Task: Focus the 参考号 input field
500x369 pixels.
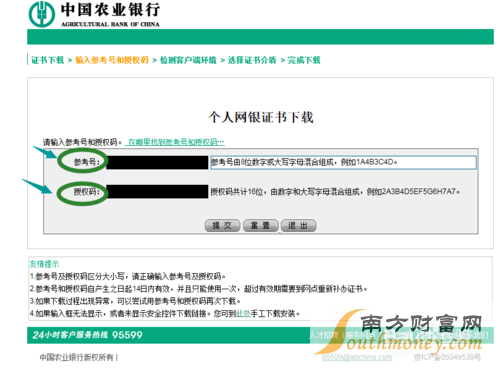Action: 157,163
